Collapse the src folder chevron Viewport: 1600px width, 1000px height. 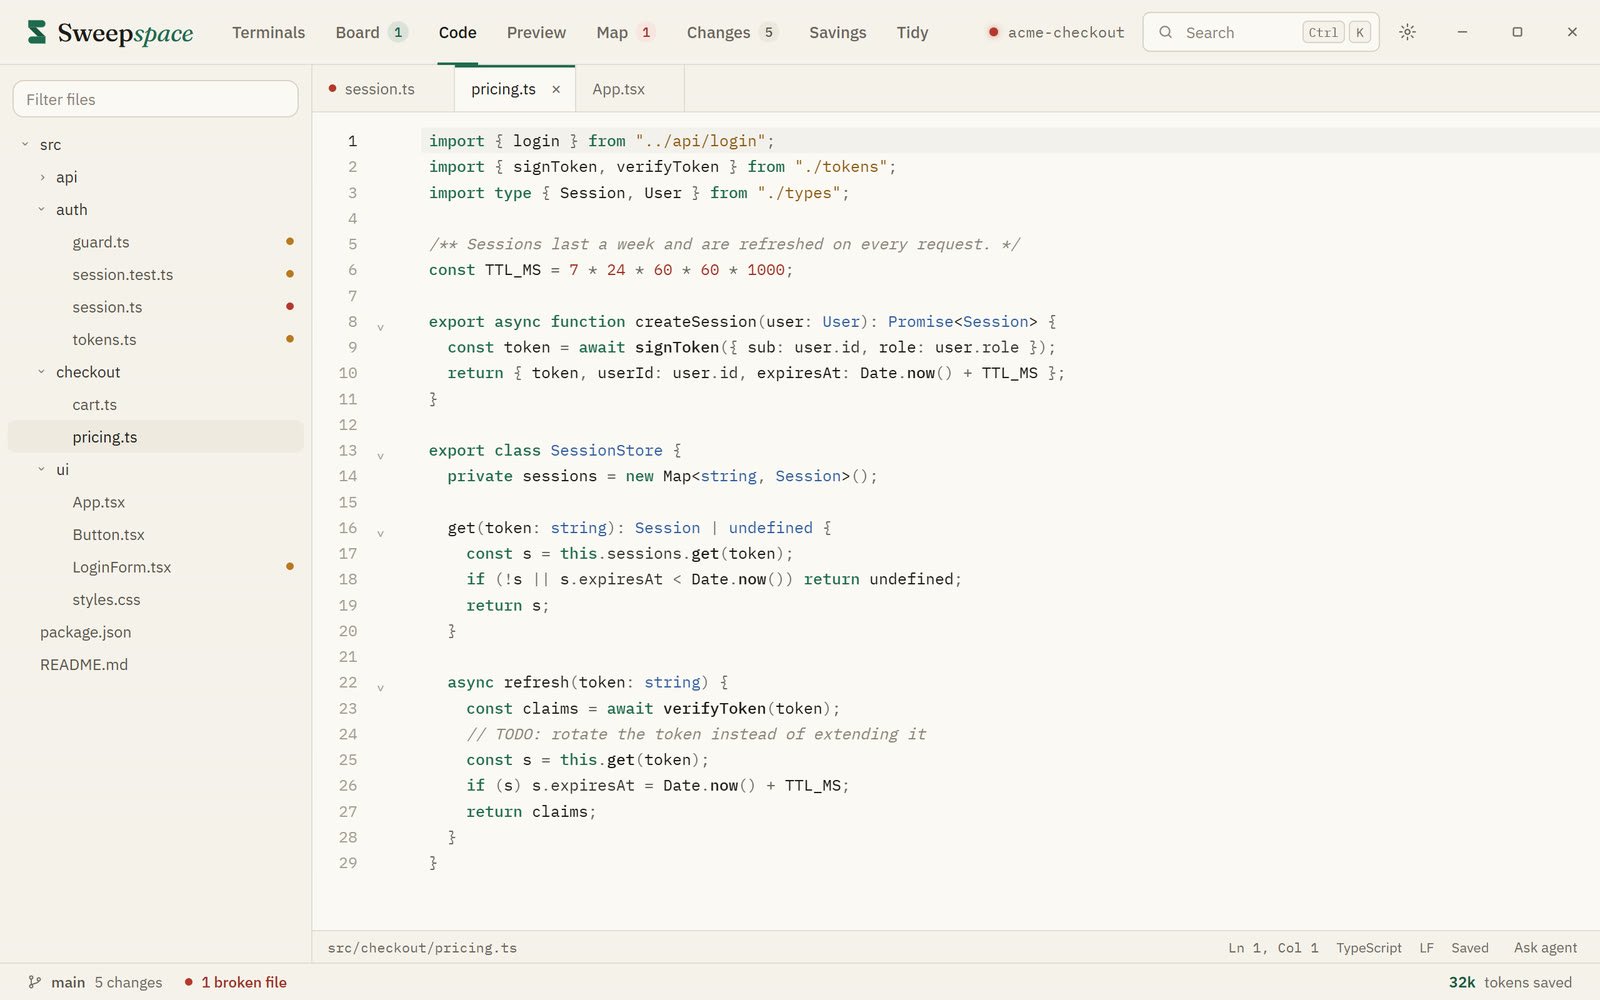[25, 144]
